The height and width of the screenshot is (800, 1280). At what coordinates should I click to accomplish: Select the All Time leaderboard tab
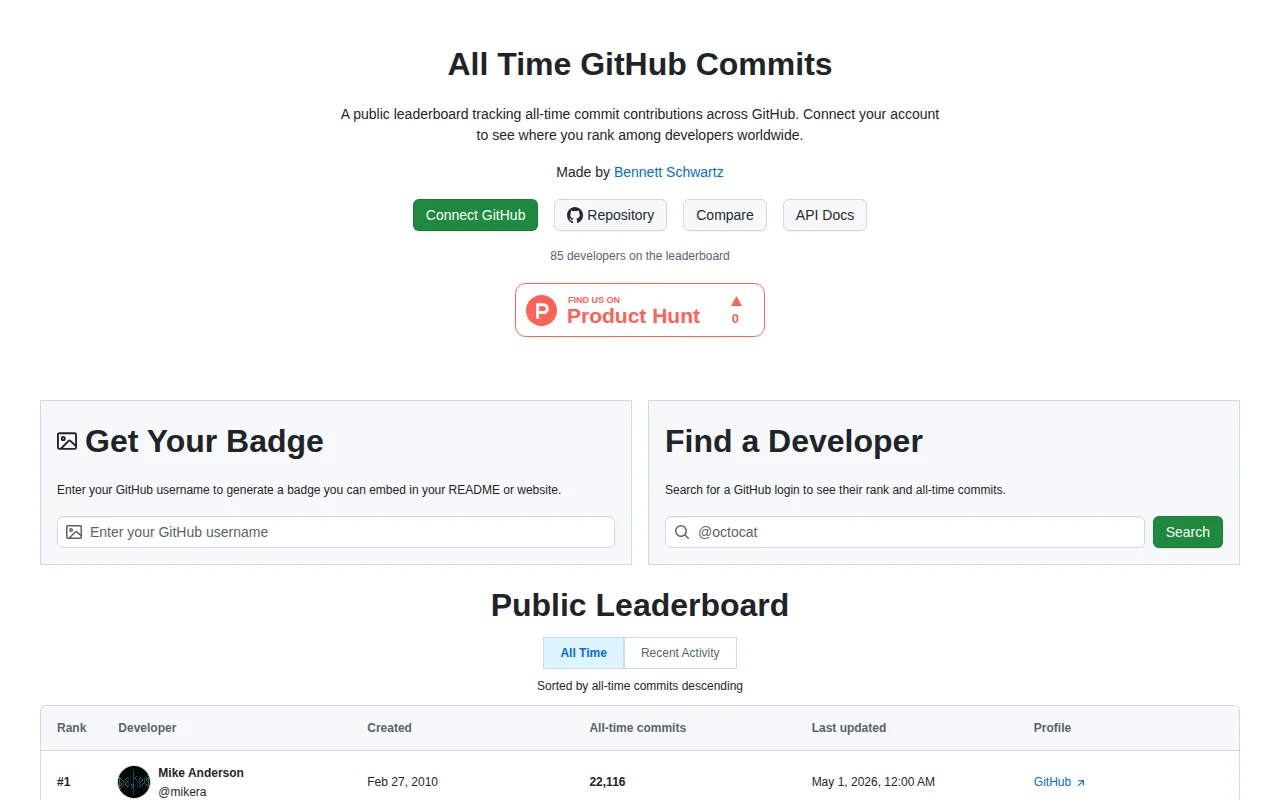[x=584, y=653]
